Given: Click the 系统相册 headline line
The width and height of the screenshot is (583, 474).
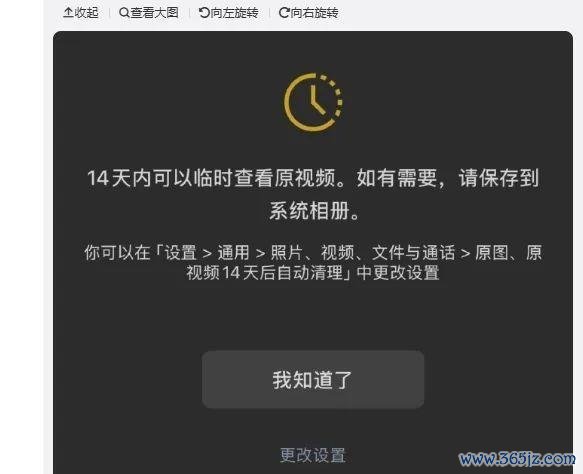Looking at the screenshot, I should coord(309,211).
